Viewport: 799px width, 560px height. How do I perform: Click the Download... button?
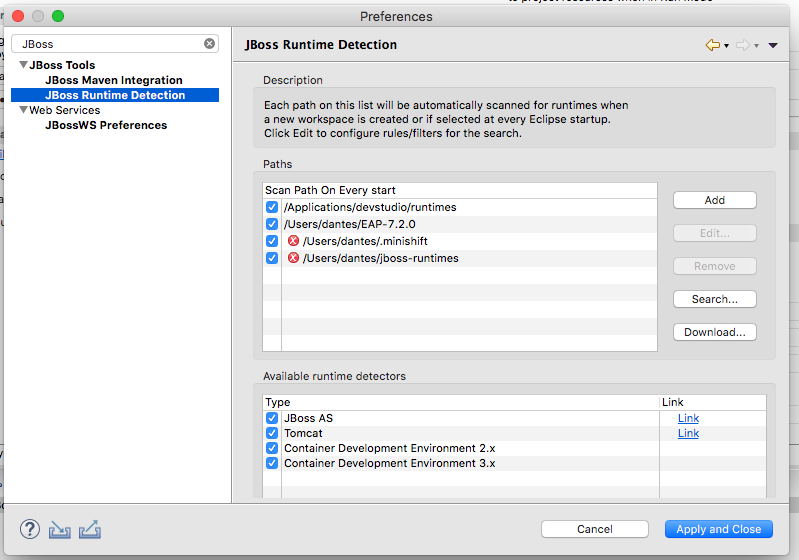click(x=714, y=332)
